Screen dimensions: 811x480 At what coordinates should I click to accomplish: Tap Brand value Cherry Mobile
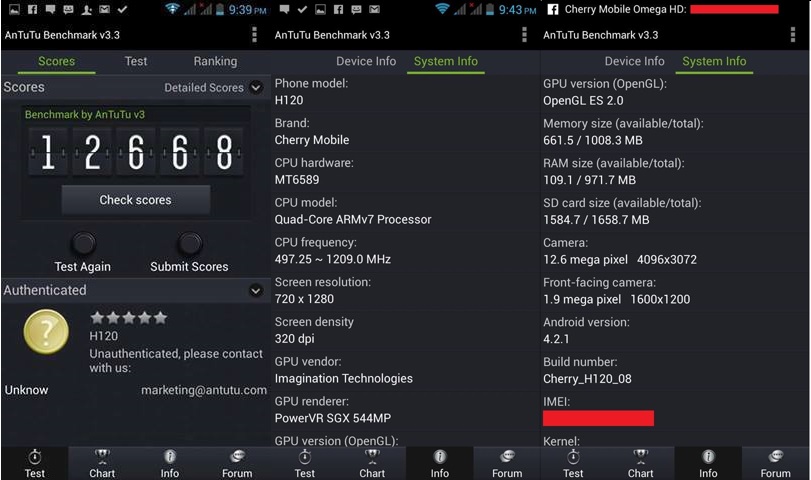[312, 140]
